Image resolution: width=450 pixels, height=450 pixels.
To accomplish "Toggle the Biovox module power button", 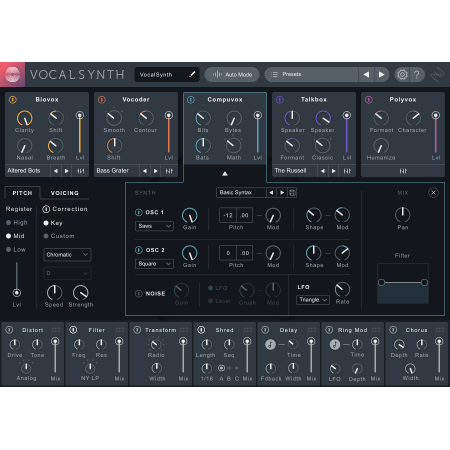I will click(x=13, y=100).
